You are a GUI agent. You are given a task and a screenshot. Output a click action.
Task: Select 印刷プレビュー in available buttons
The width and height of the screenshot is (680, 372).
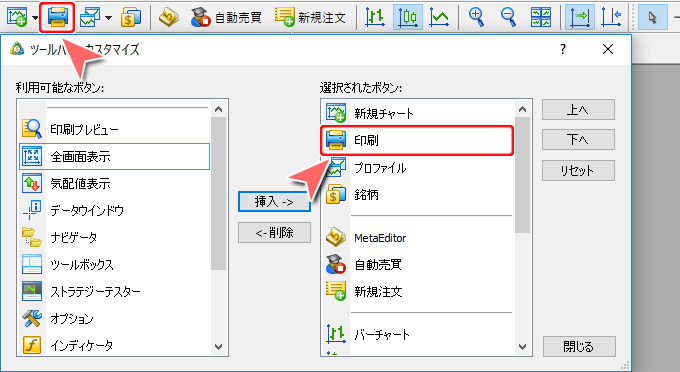[x=114, y=129]
